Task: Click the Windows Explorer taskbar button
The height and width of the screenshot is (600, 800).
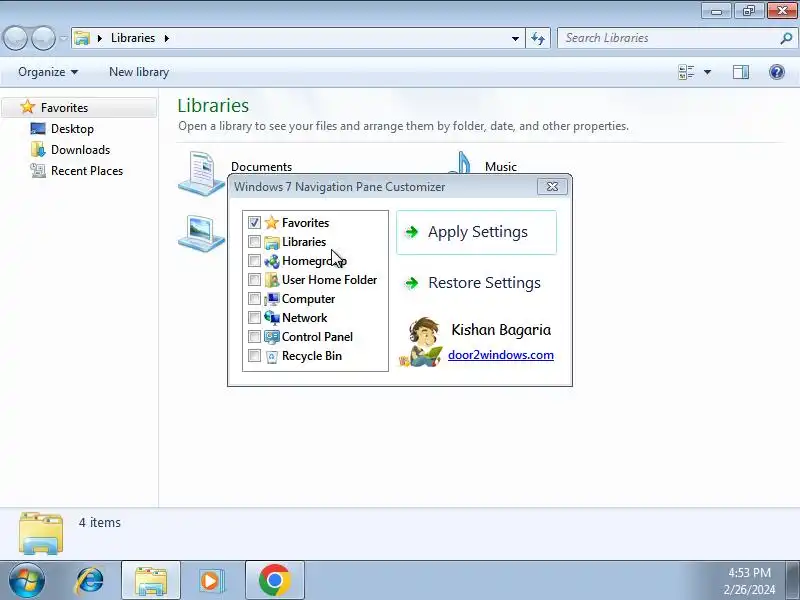Action: [x=151, y=581]
